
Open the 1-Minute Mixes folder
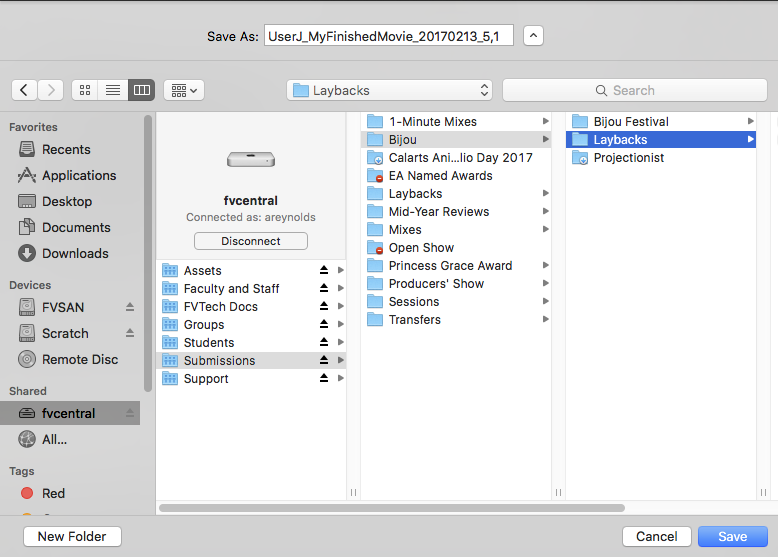[456, 122]
